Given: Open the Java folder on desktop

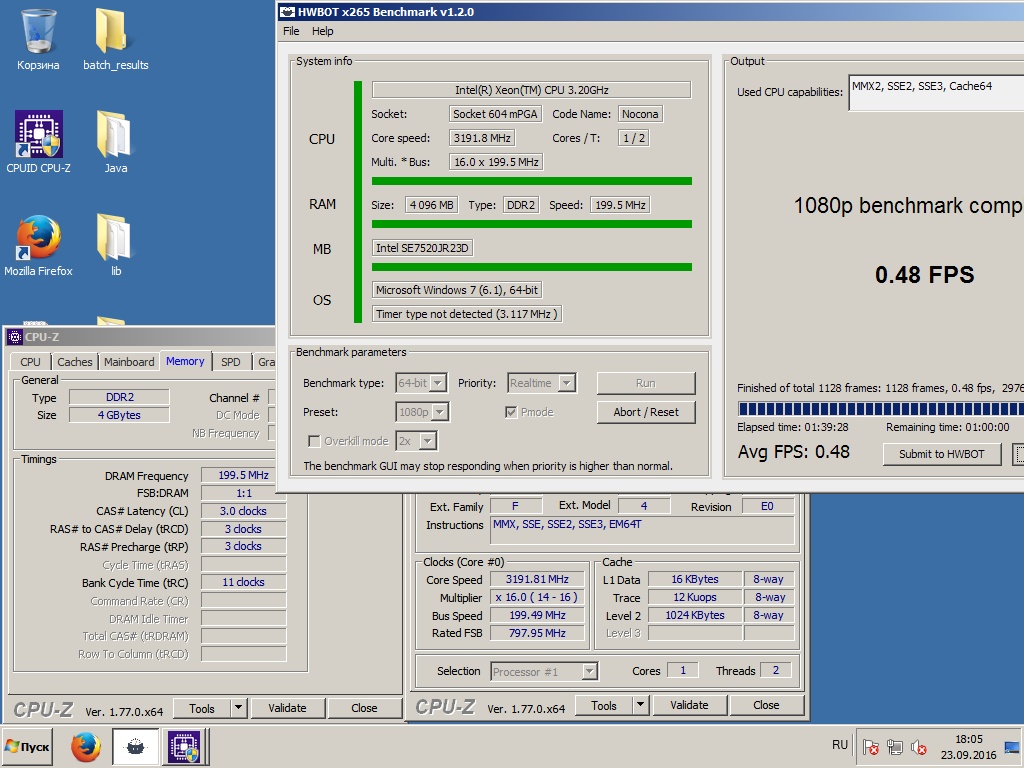Looking at the screenshot, I should 116,142.
